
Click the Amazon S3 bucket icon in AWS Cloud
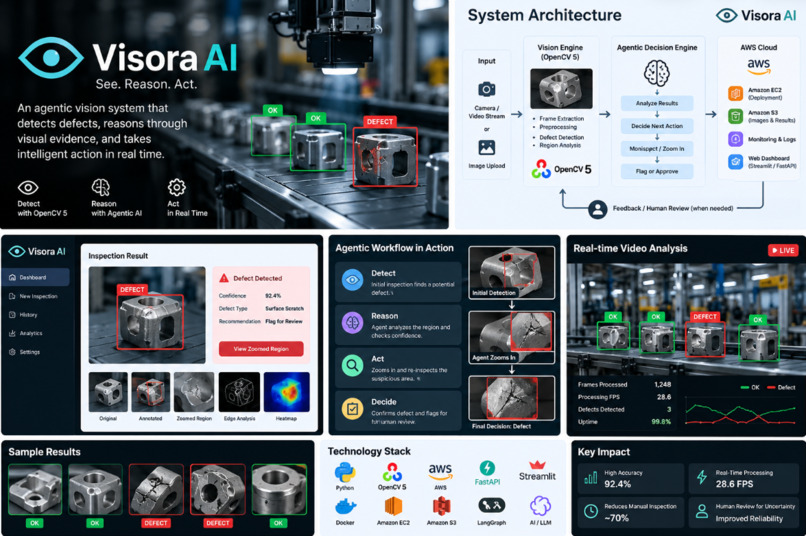click(x=735, y=116)
